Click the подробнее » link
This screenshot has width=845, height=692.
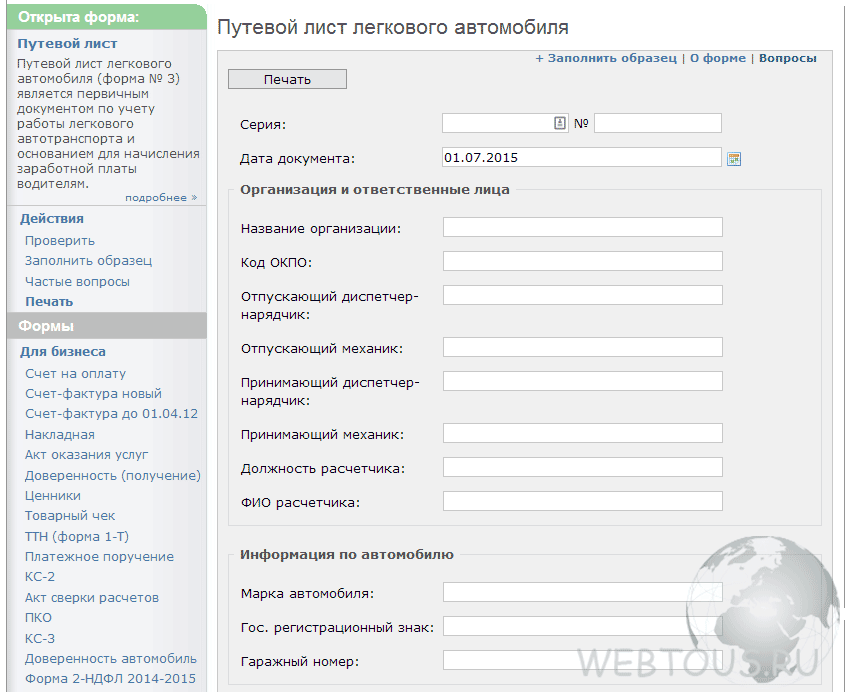pyautogui.click(x=162, y=198)
